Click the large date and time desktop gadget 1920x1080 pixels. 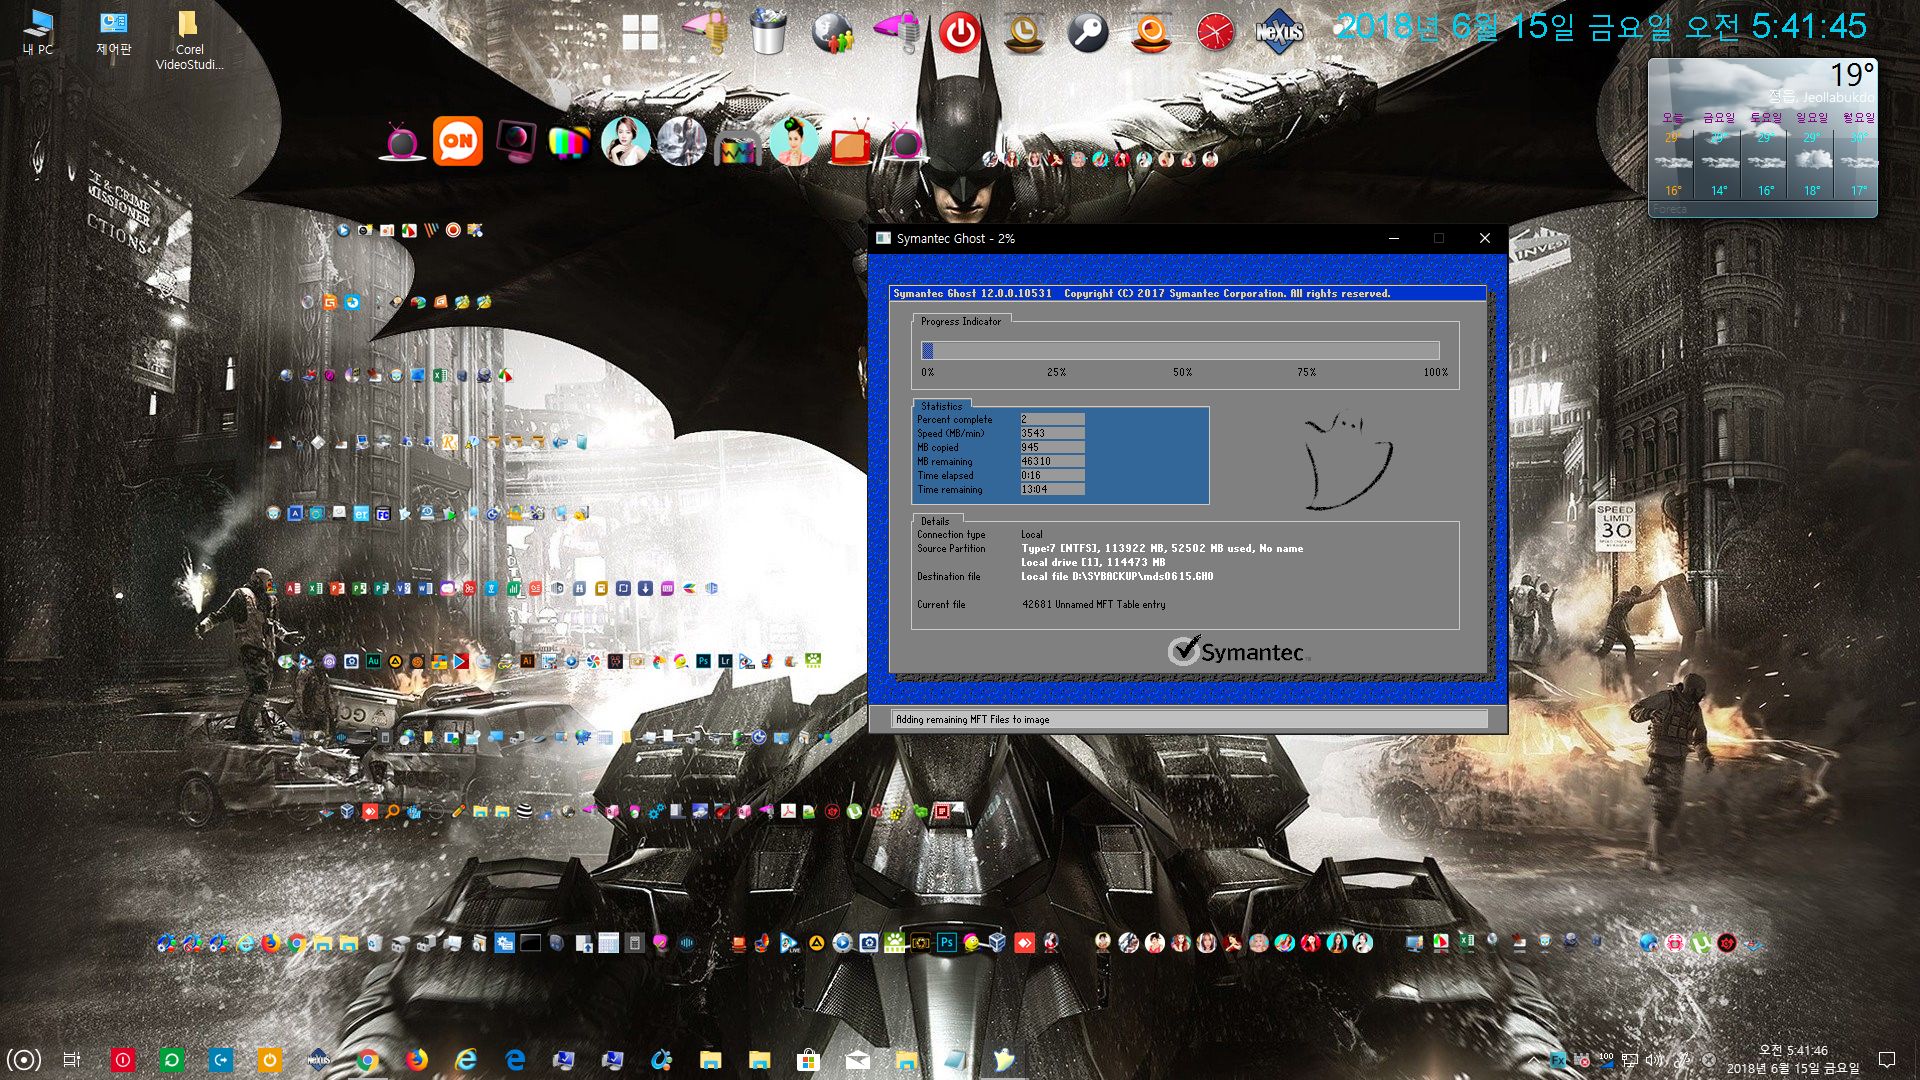pyautogui.click(x=1601, y=27)
